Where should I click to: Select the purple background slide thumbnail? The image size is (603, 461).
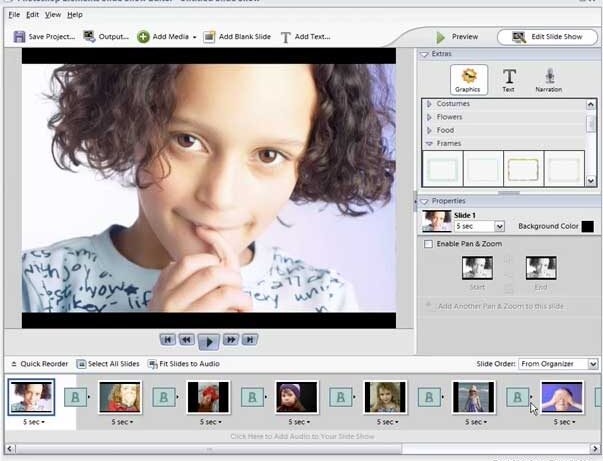pyautogui.click(x=562, y=397)
